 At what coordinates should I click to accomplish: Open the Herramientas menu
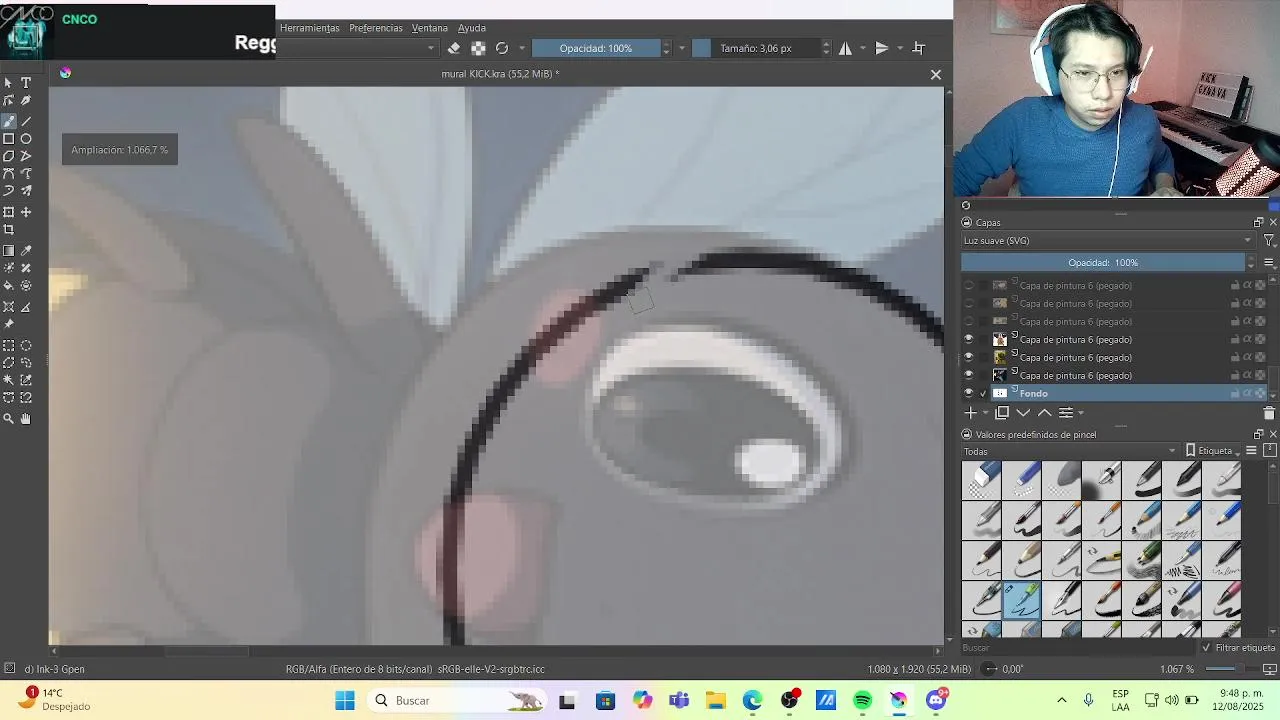[309, 28]
